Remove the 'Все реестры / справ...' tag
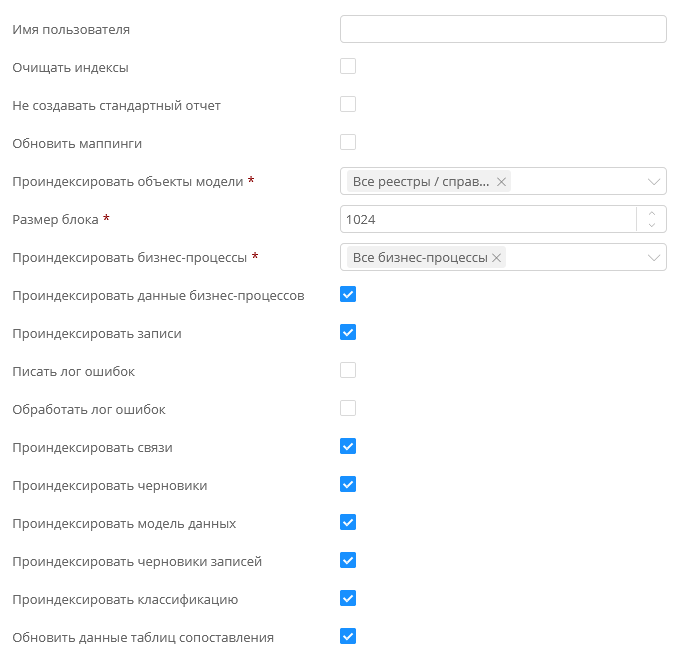The image size is (679, 666). click(x=501, y=182)
